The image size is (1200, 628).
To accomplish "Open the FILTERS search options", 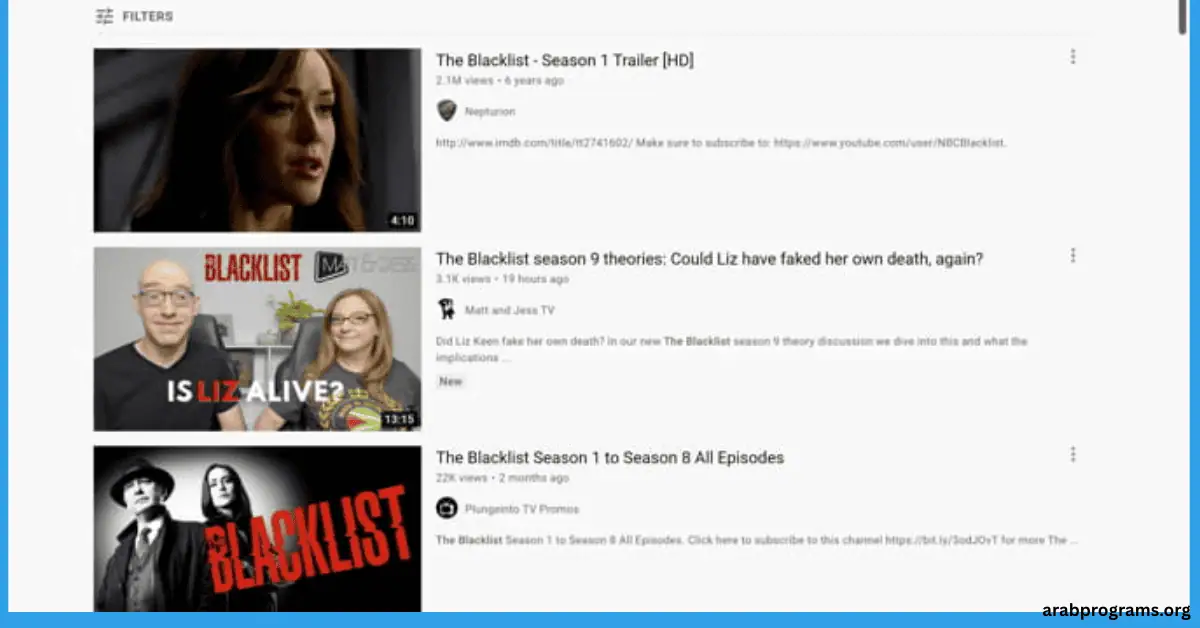I will coord(134,16).
